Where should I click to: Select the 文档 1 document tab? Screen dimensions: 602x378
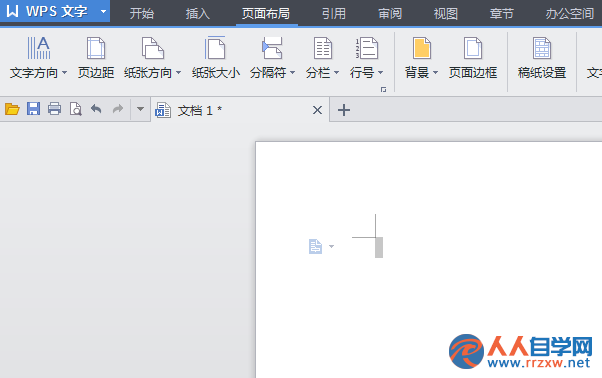[x=240, y=110]
